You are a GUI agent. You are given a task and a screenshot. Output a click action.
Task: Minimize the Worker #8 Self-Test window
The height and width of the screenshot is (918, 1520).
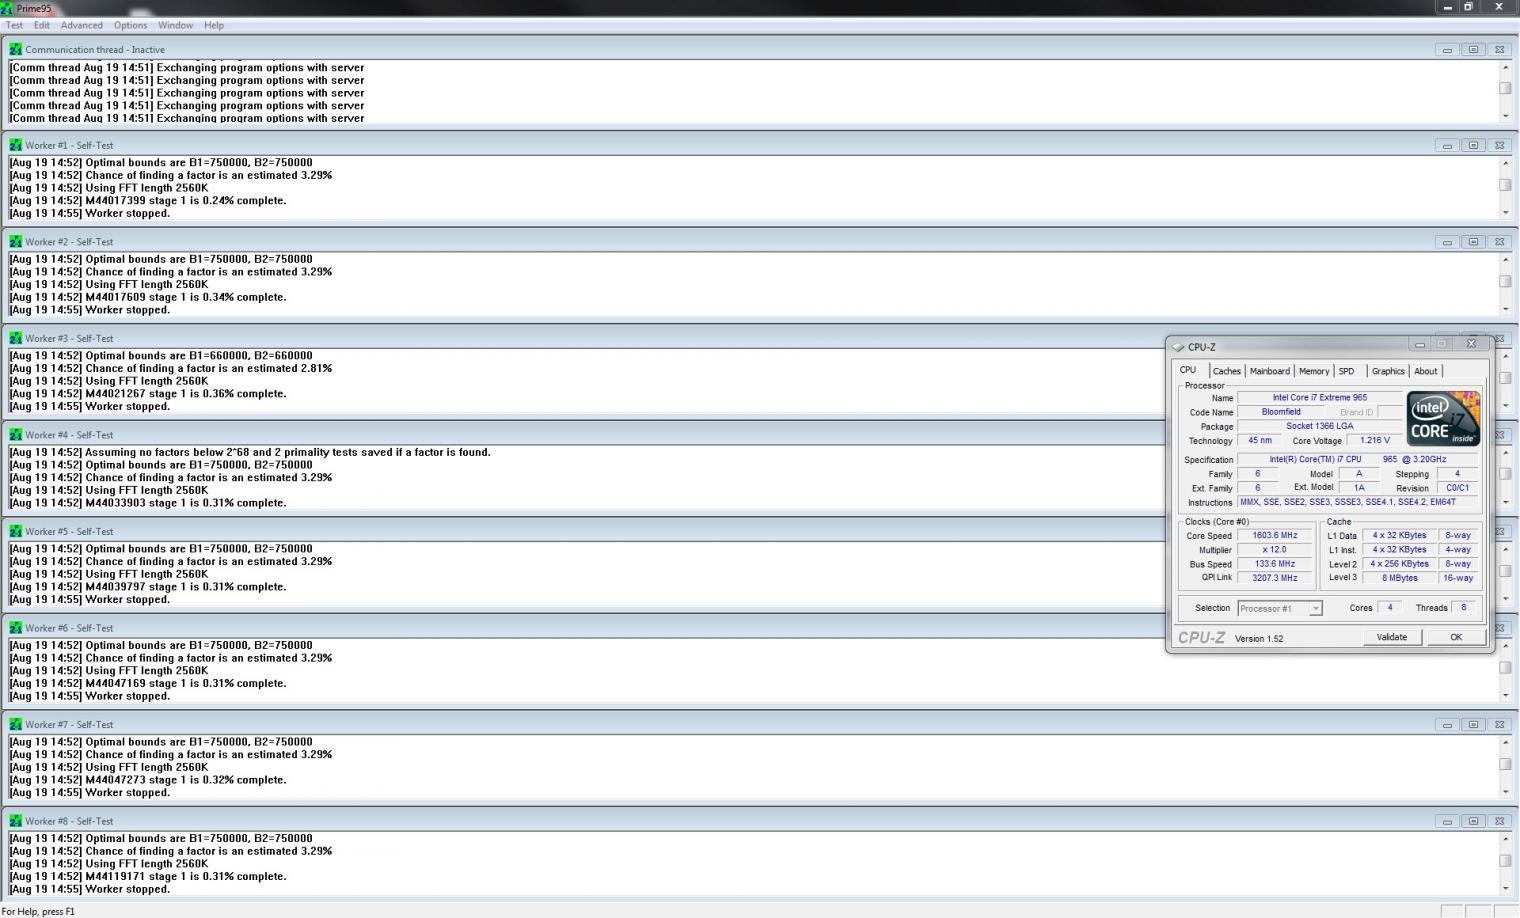[1447, 821]
